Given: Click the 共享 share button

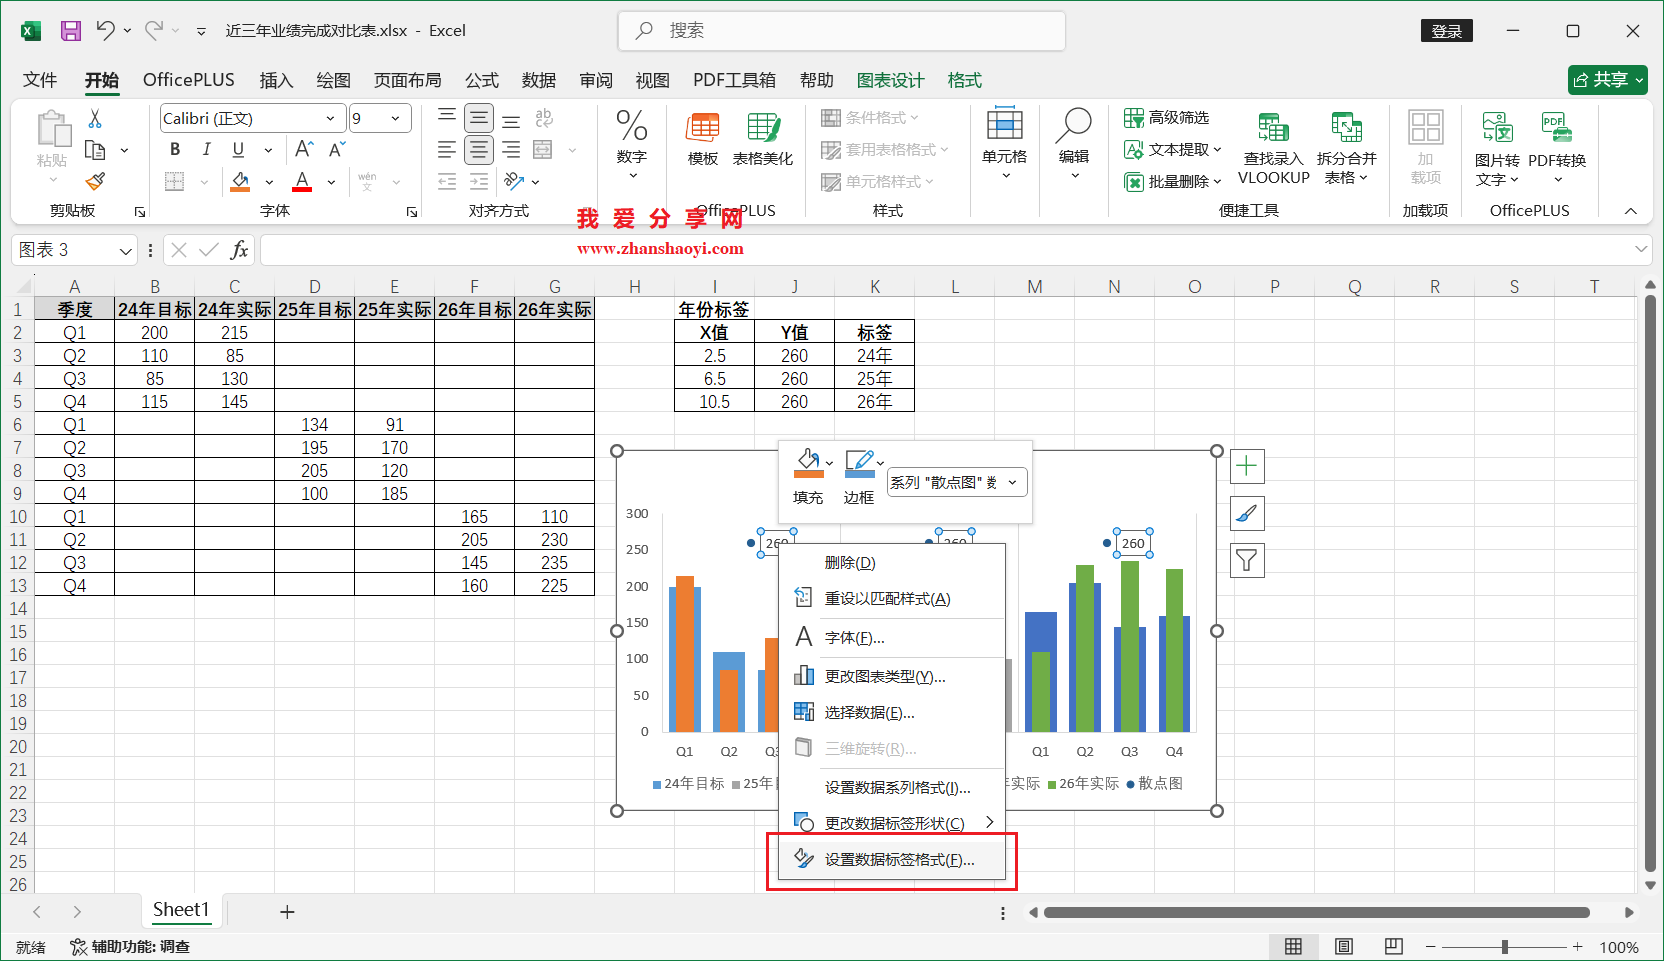Looking at the screenshot, I should pyautogui.click(x=1607, y=80).
